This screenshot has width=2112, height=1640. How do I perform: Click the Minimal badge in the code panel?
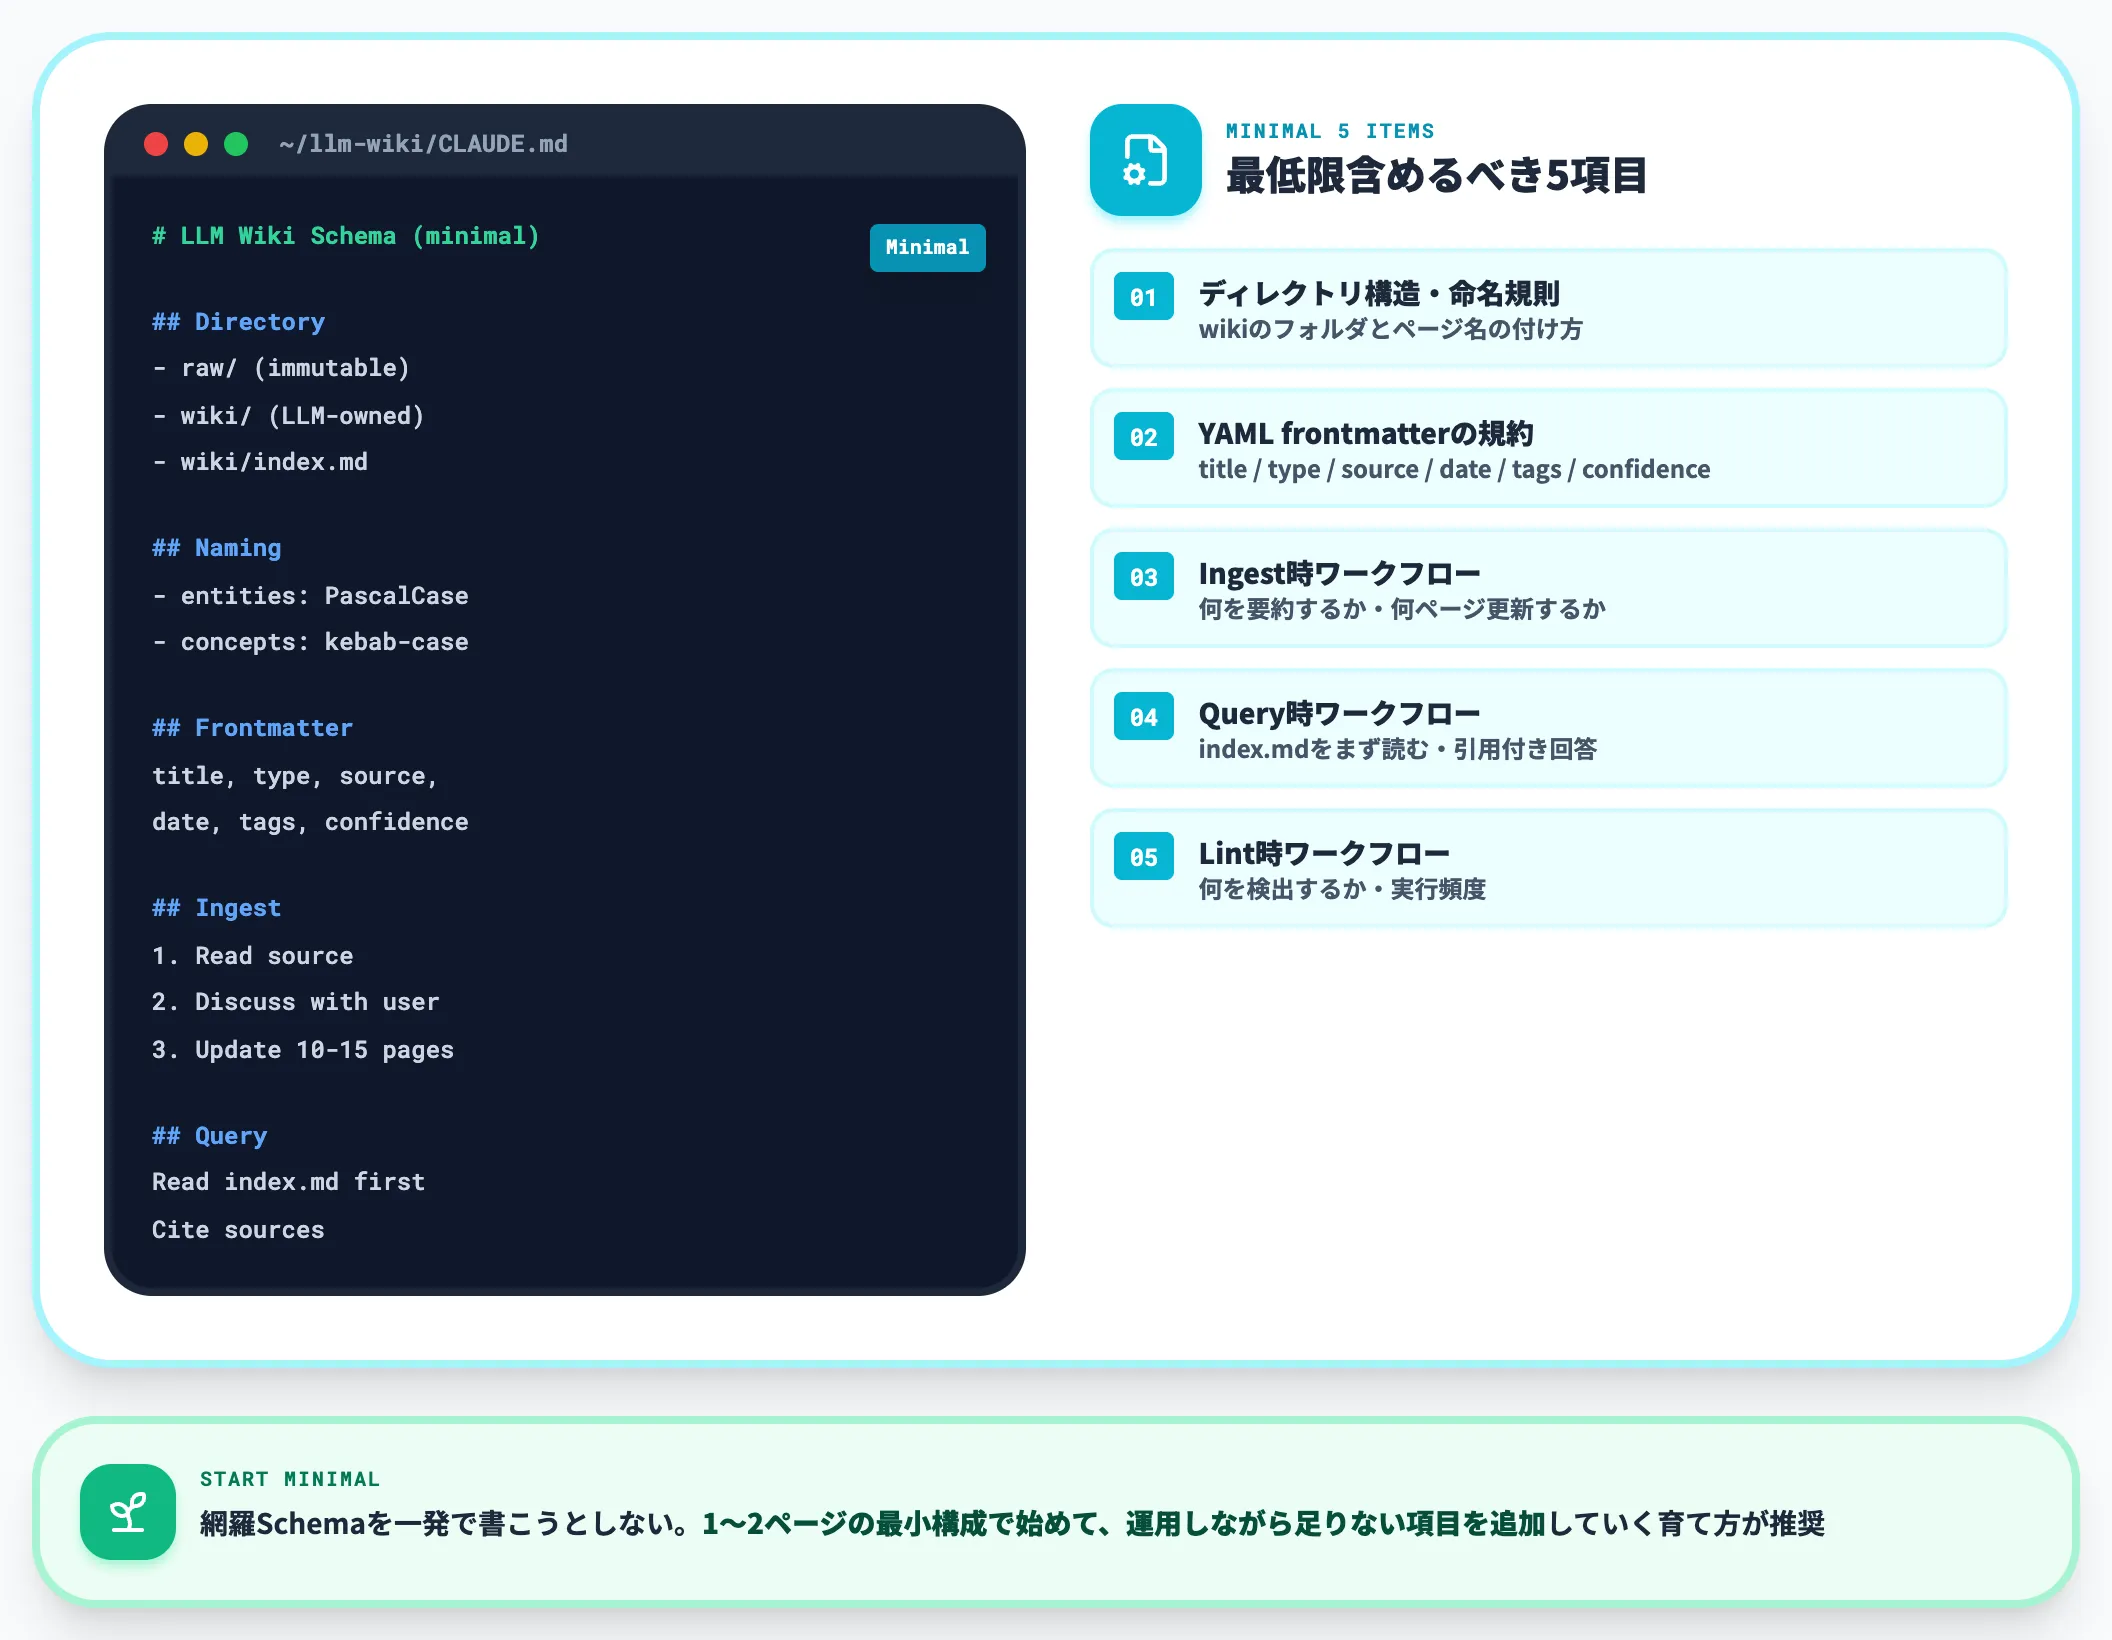pos(927,247)
